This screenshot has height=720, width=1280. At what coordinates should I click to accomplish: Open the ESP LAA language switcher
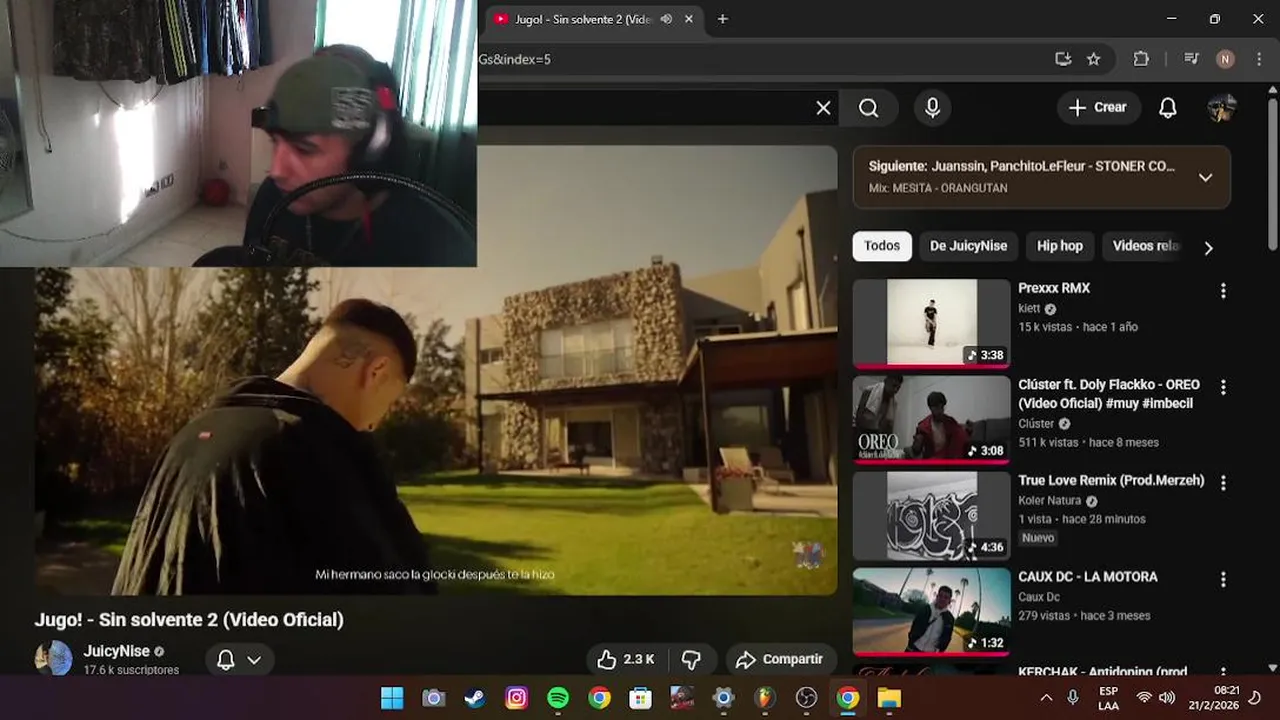pos(1108,698)
